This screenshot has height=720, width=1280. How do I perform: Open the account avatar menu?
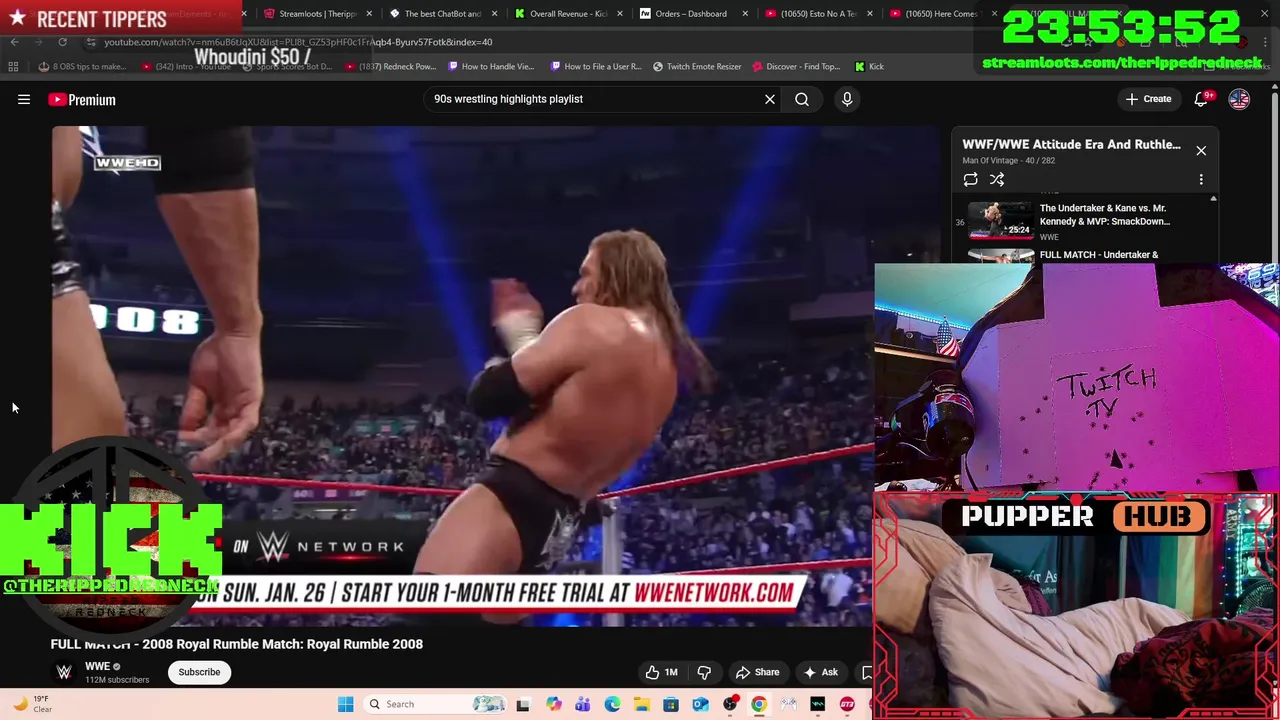[x=1239, y=99]
